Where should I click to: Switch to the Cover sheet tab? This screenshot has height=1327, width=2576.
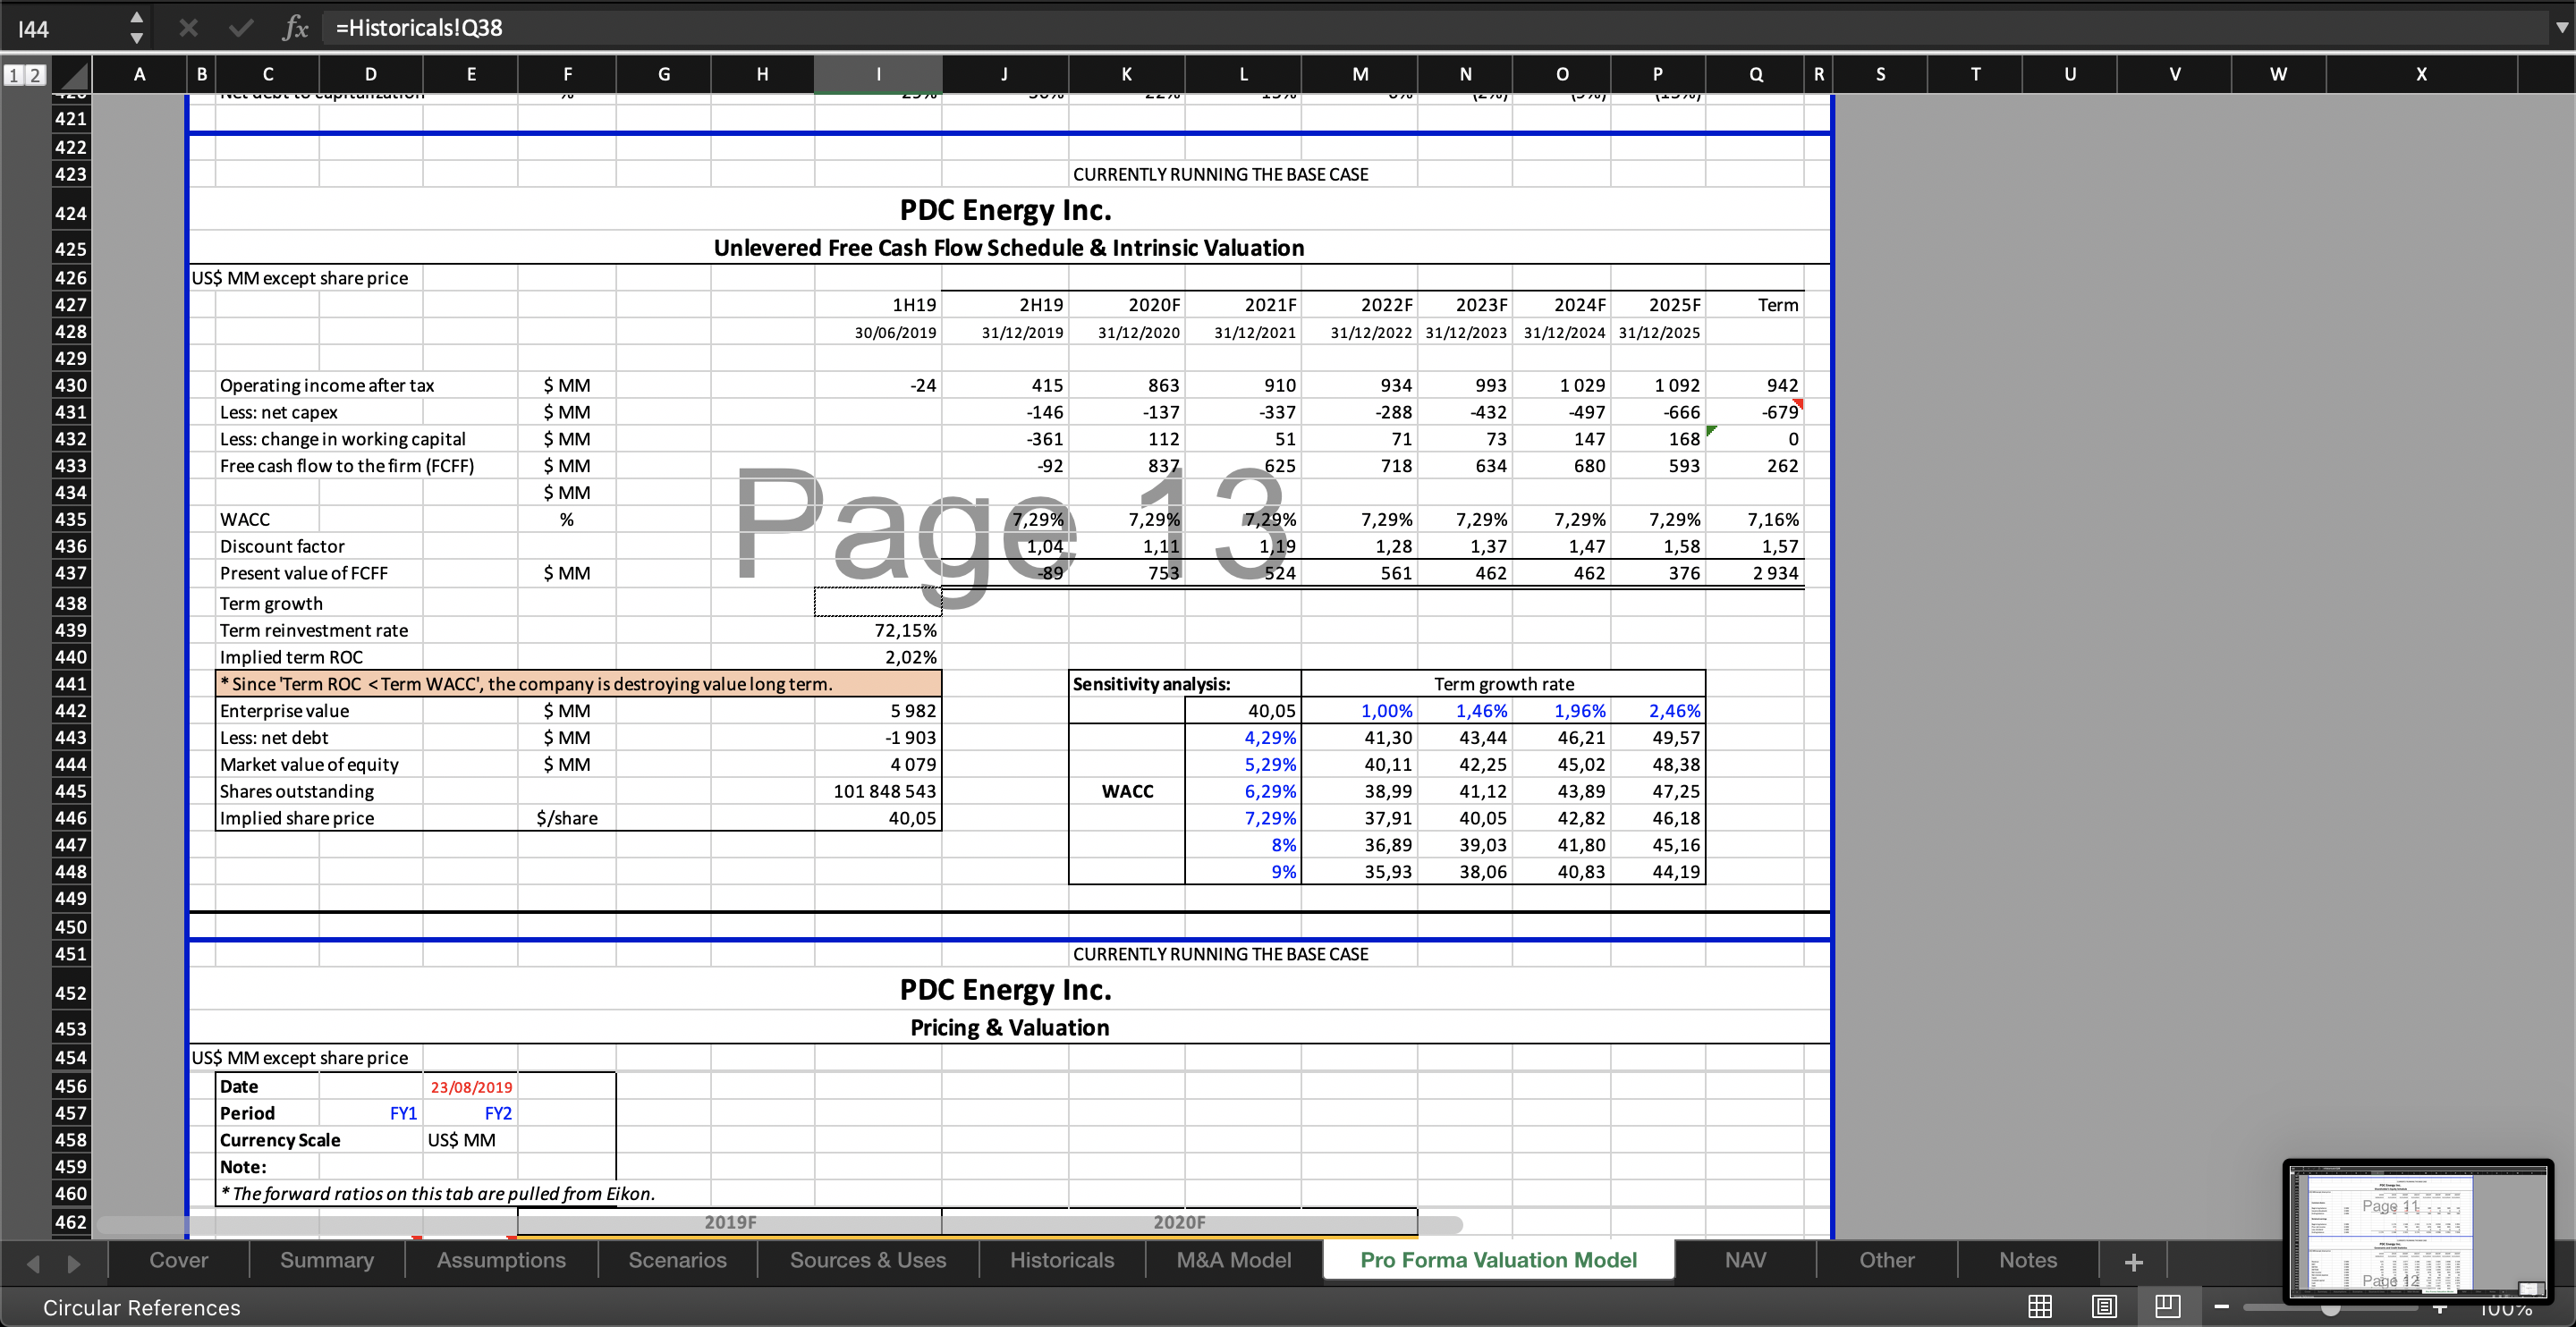click(179, 1260)
